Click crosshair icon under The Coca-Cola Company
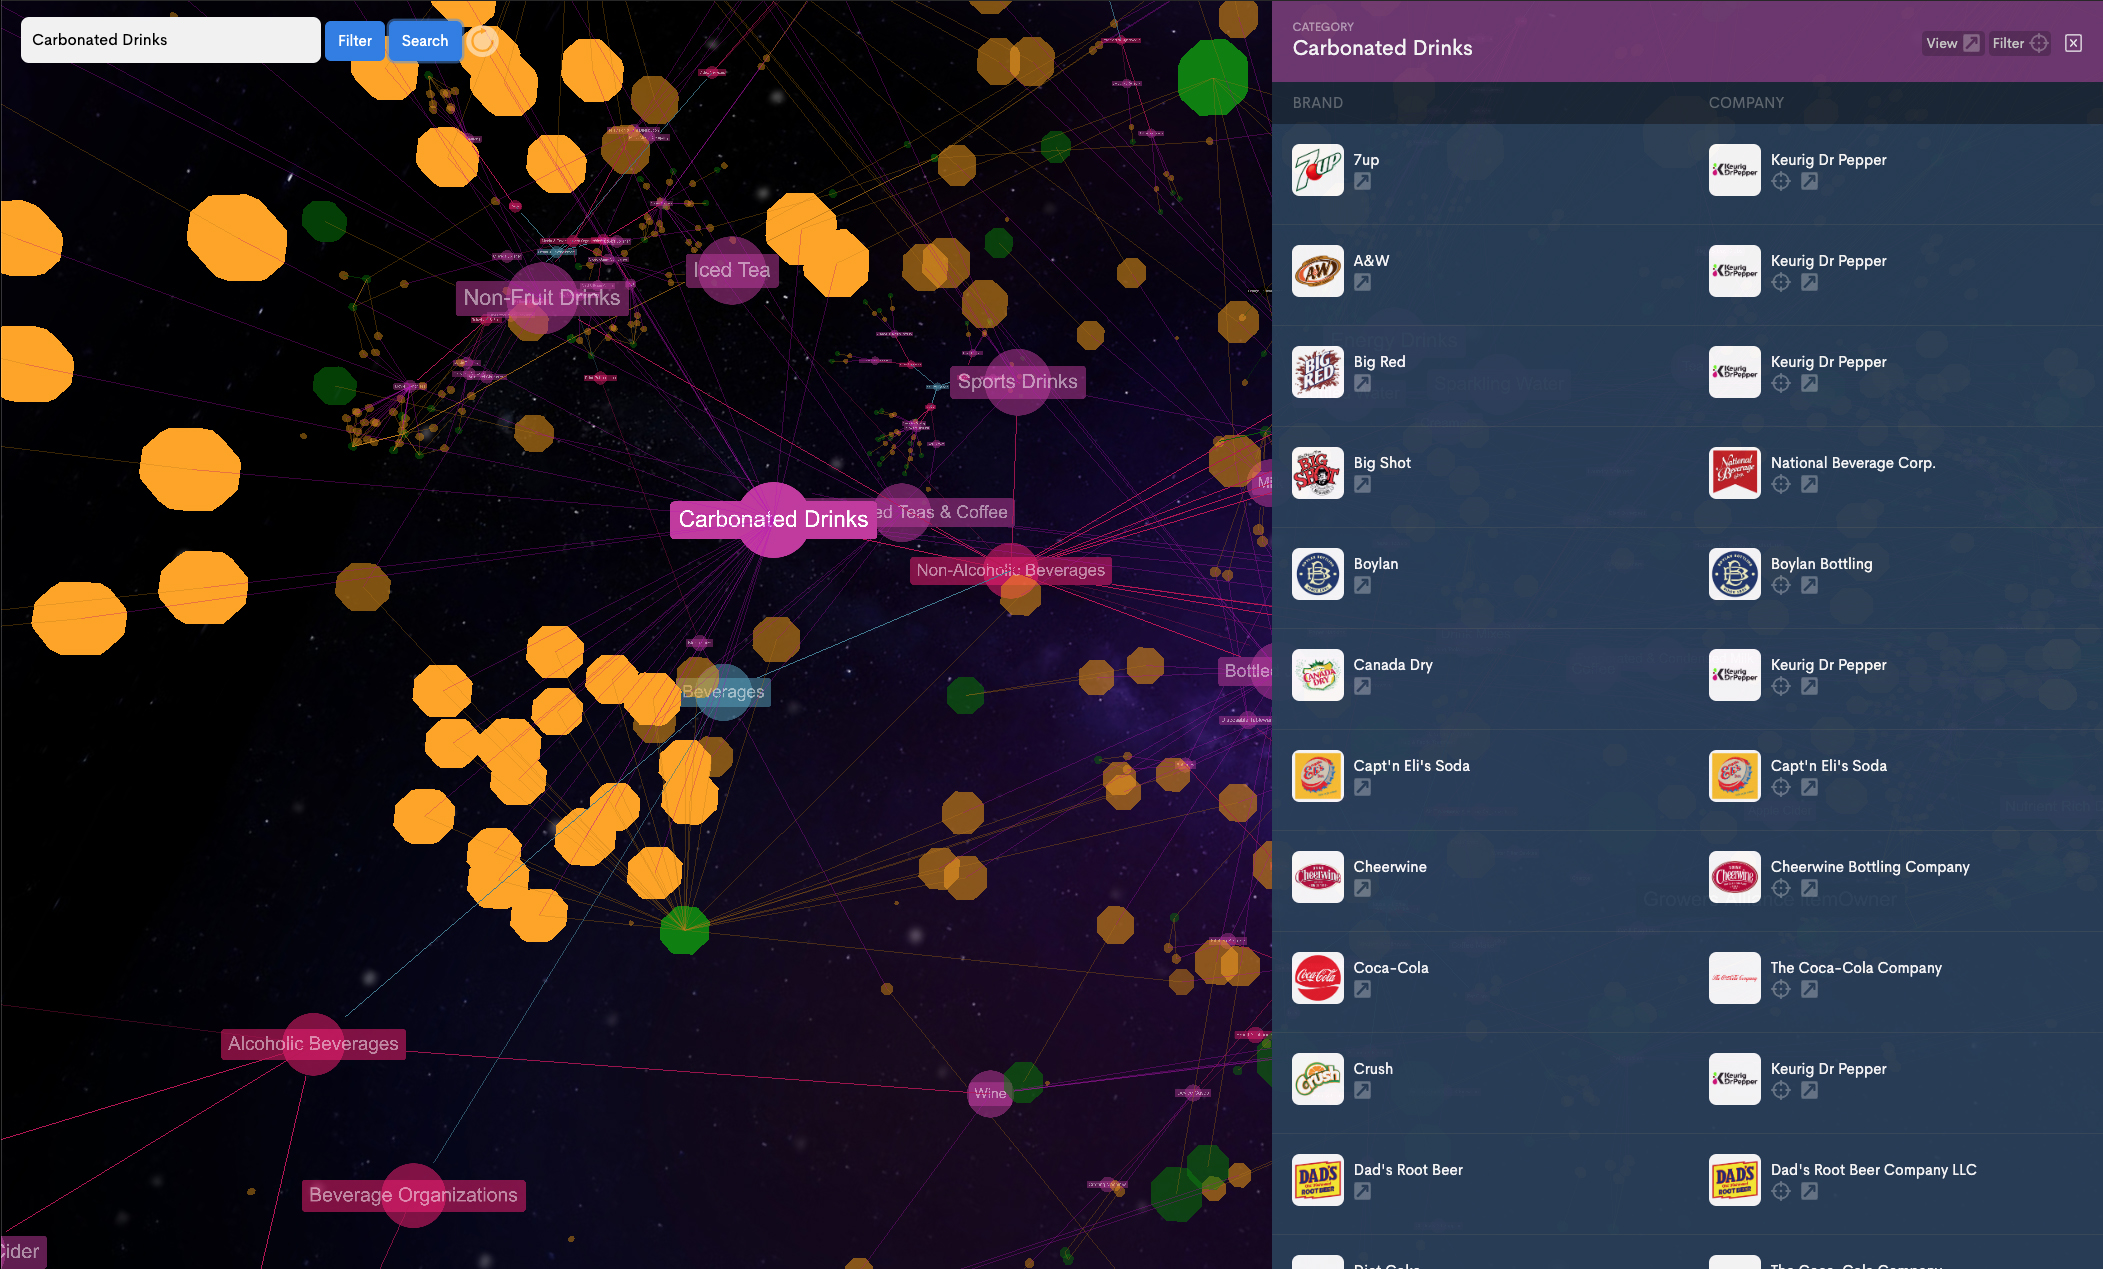Image resolution: width=2103 pixels, height=1269 pixels. tap(1780, 990)
